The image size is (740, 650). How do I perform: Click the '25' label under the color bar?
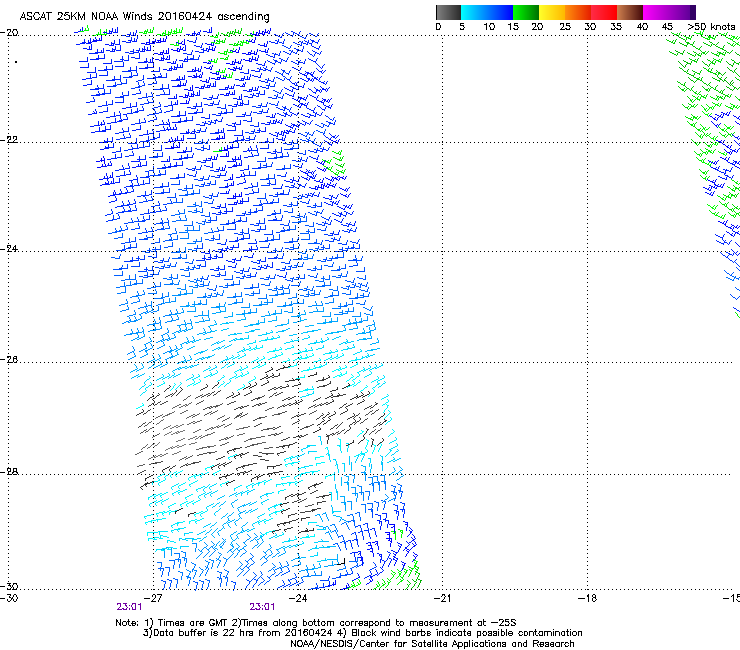click(565, 27)
